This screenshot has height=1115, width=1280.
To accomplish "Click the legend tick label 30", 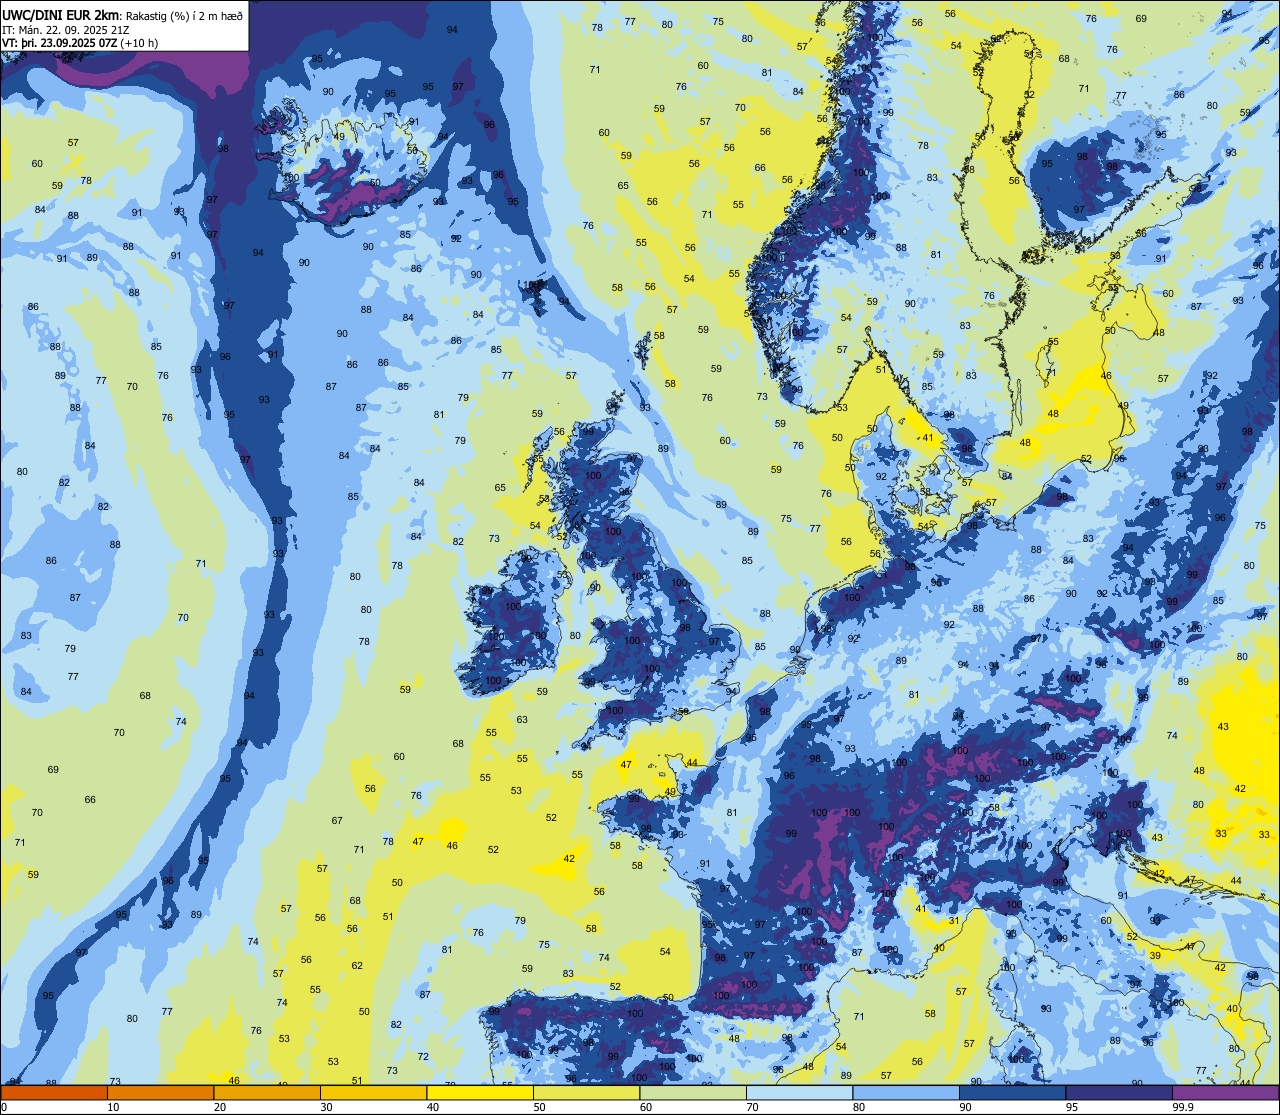I will click(326, 1107).
